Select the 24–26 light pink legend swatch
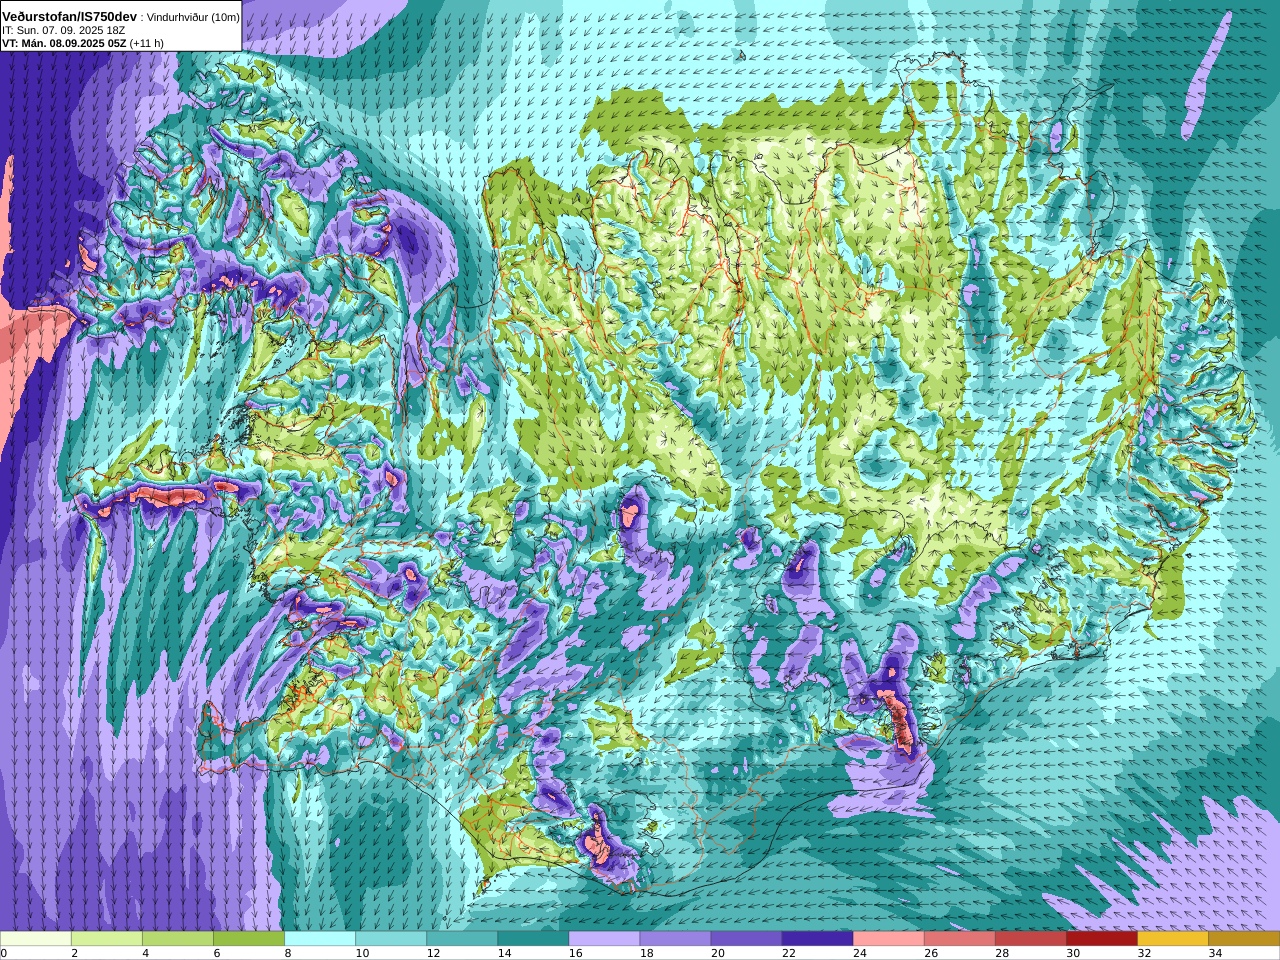This screenshot has width=1280, height=960. [888, 939]
